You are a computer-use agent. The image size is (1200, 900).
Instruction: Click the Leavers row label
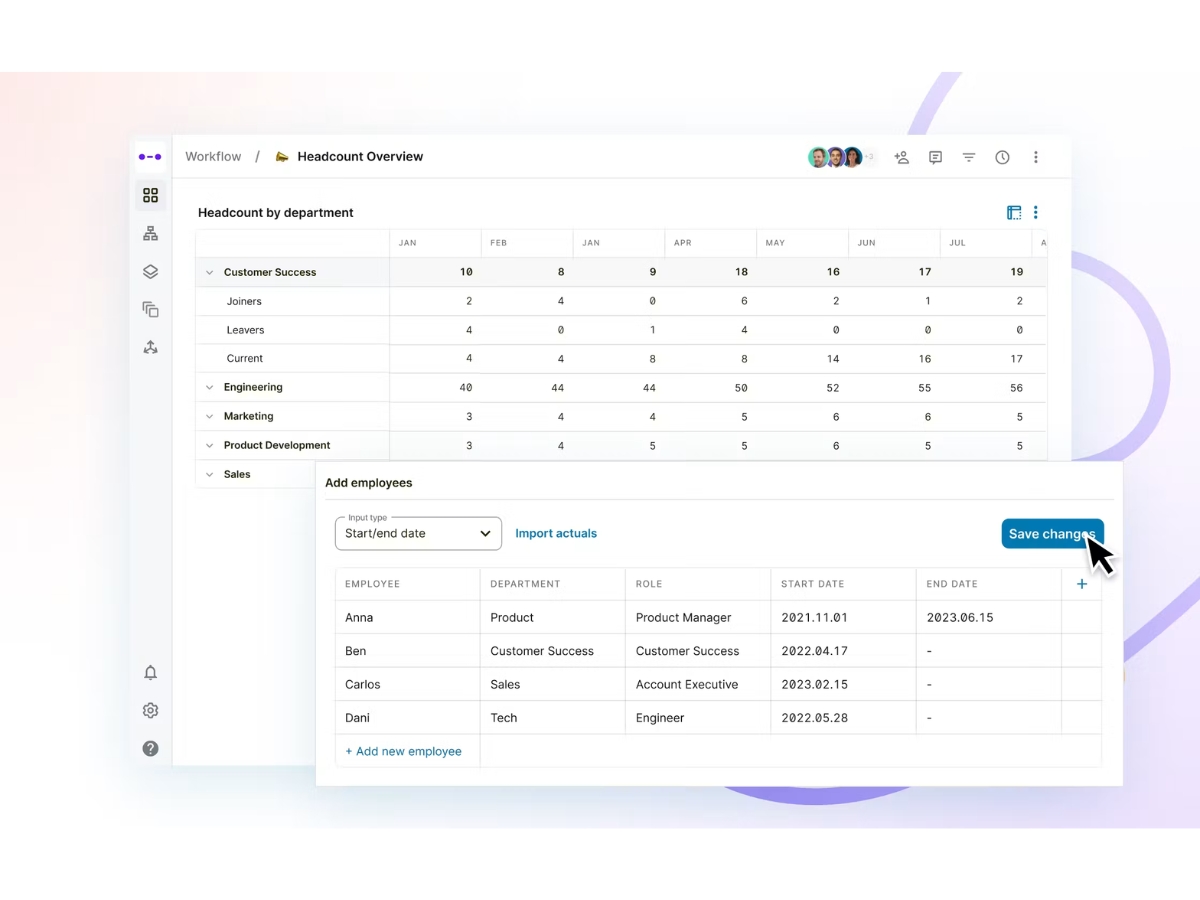[245, 330]
